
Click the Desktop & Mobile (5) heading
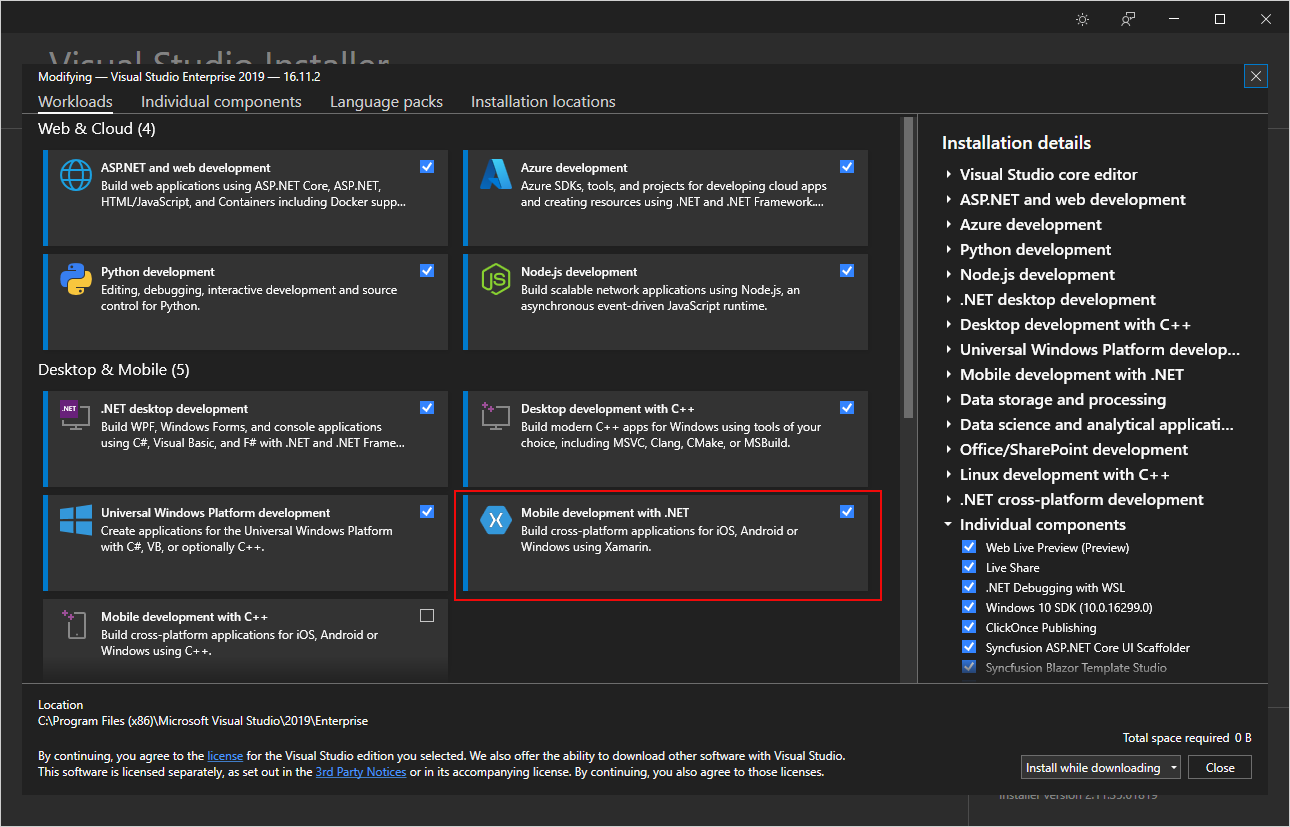click(x=114, y=370)
